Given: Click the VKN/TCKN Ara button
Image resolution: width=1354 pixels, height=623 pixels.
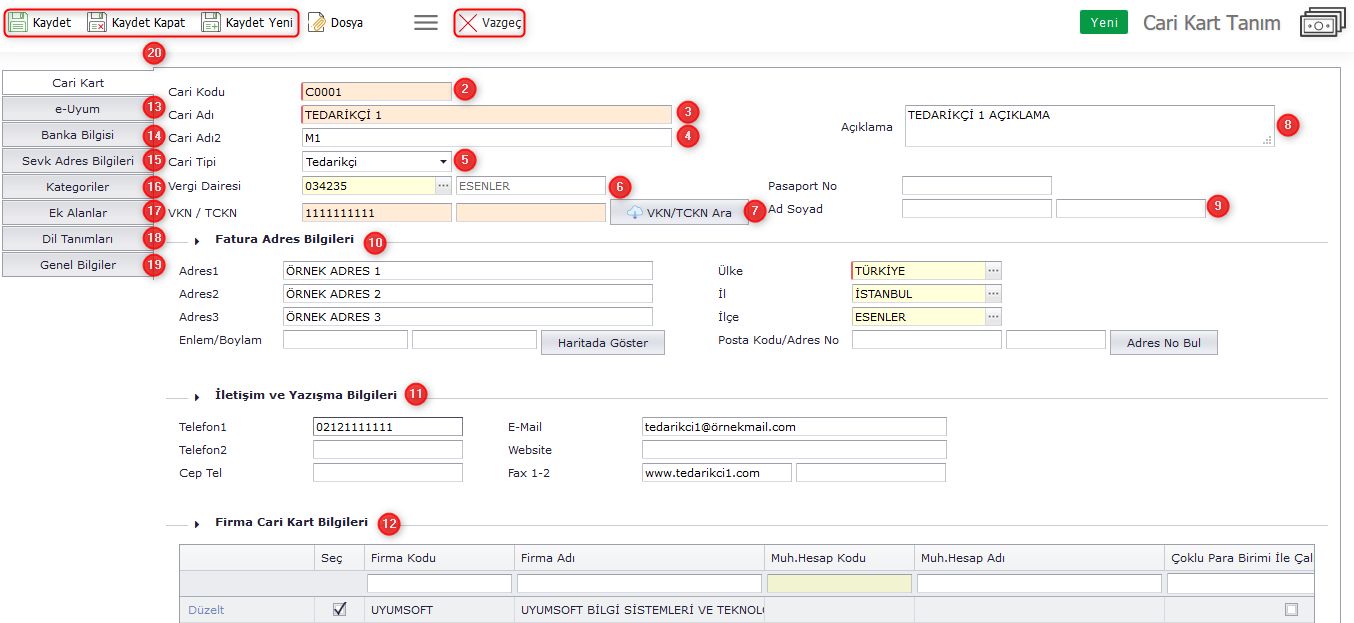Looking at the screenshot, I should click(679, 212).
